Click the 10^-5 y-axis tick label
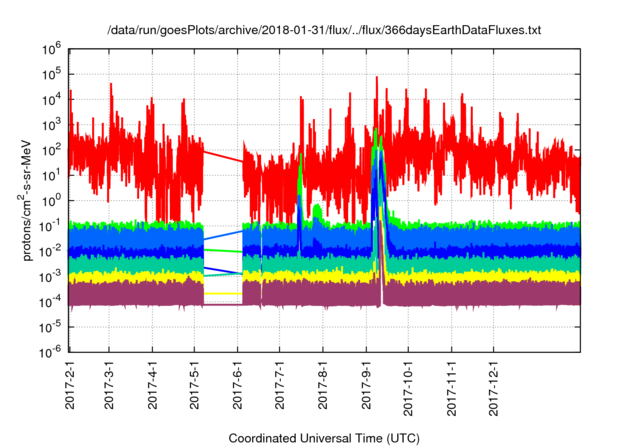Viewport: 640px width, 448px height. click(50, 327)
